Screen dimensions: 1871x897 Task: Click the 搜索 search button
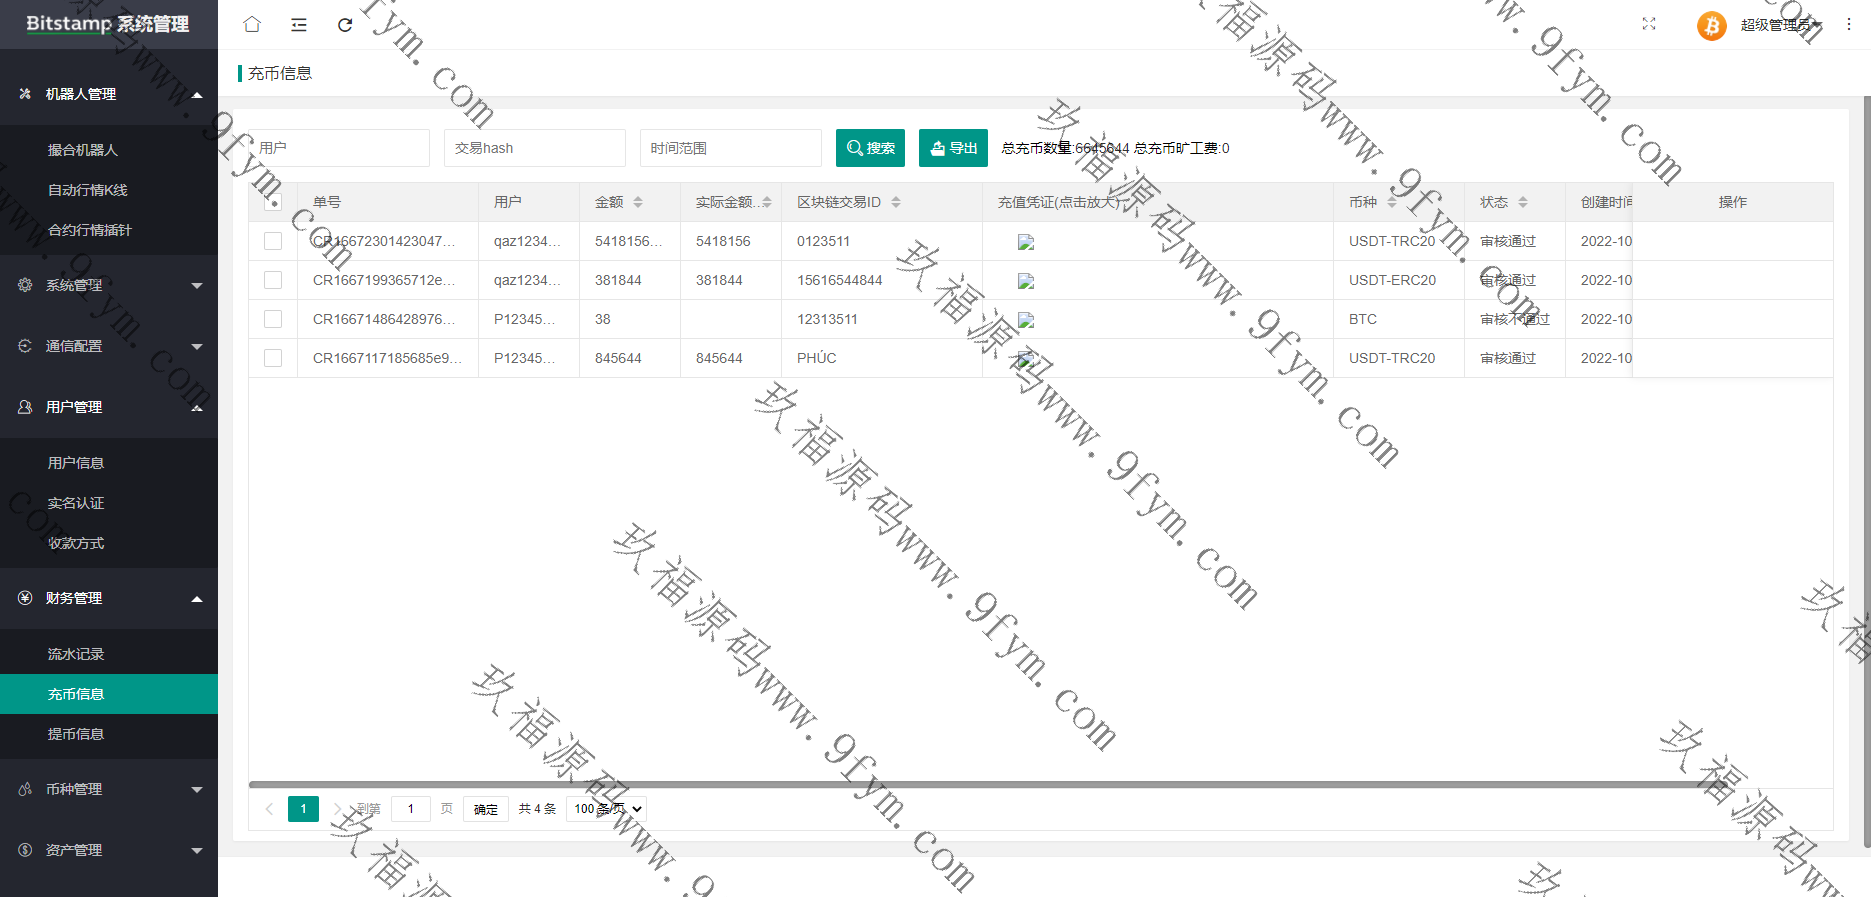(870, 148)
